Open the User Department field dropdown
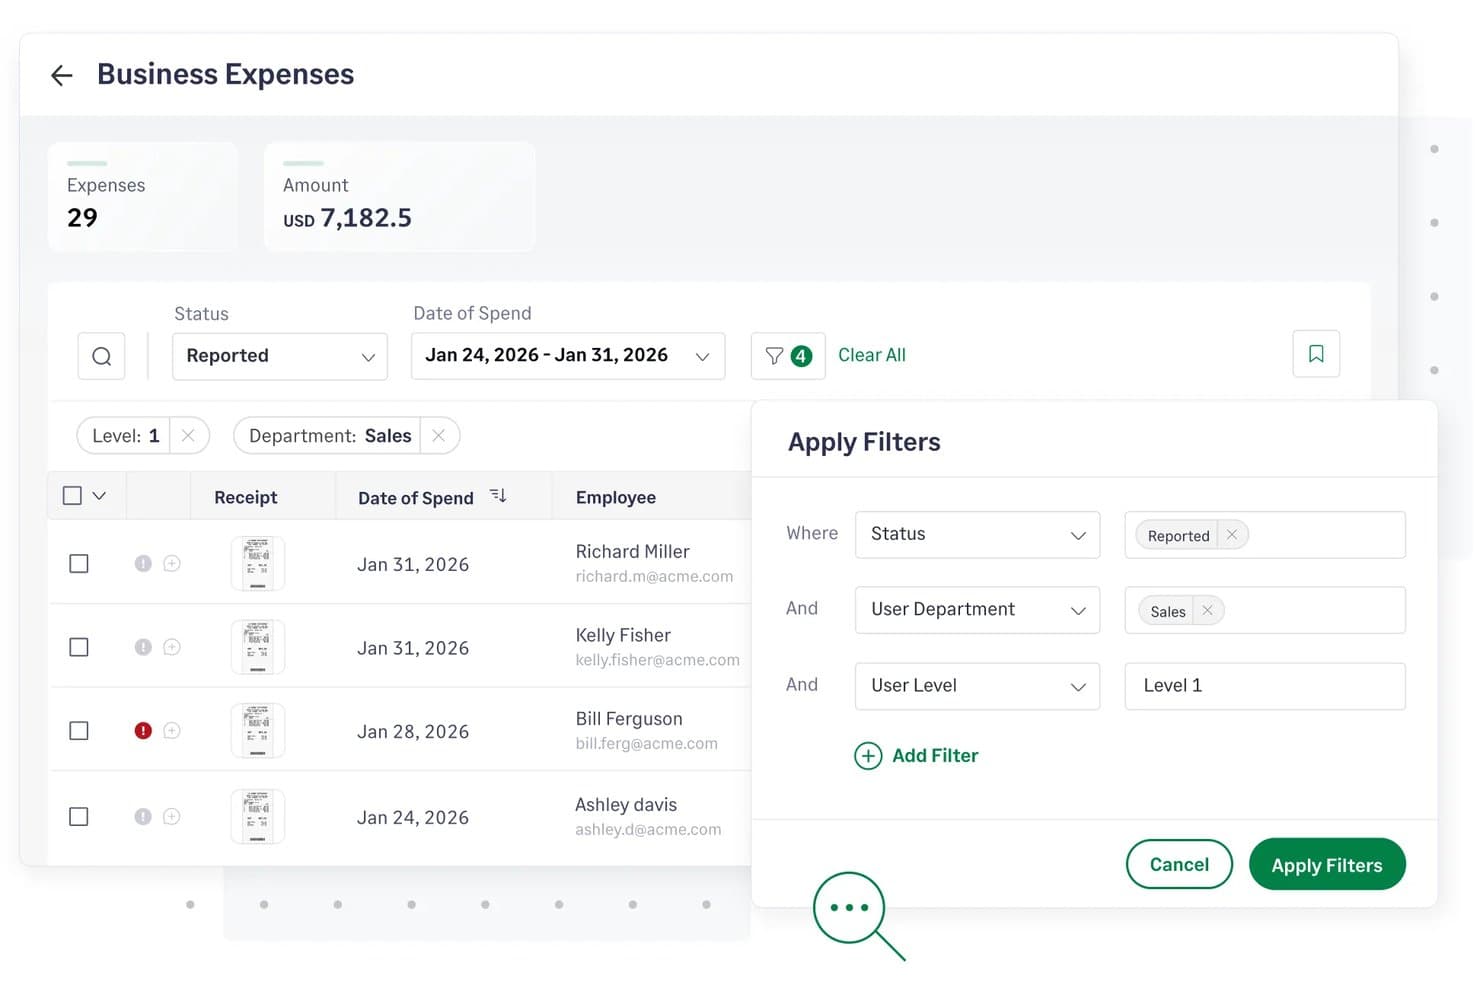This screenshot has width=1480, height=987. coord(977,610)
